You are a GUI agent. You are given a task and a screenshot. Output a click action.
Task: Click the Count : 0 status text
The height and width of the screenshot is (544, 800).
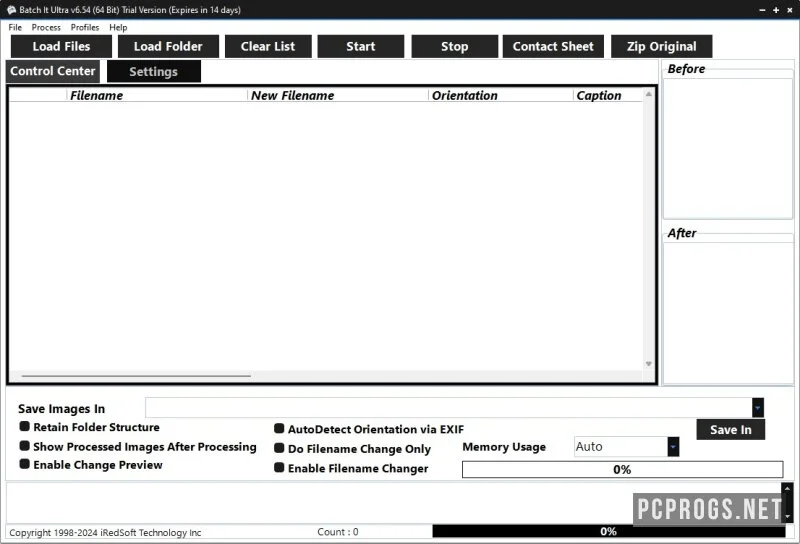338,532
